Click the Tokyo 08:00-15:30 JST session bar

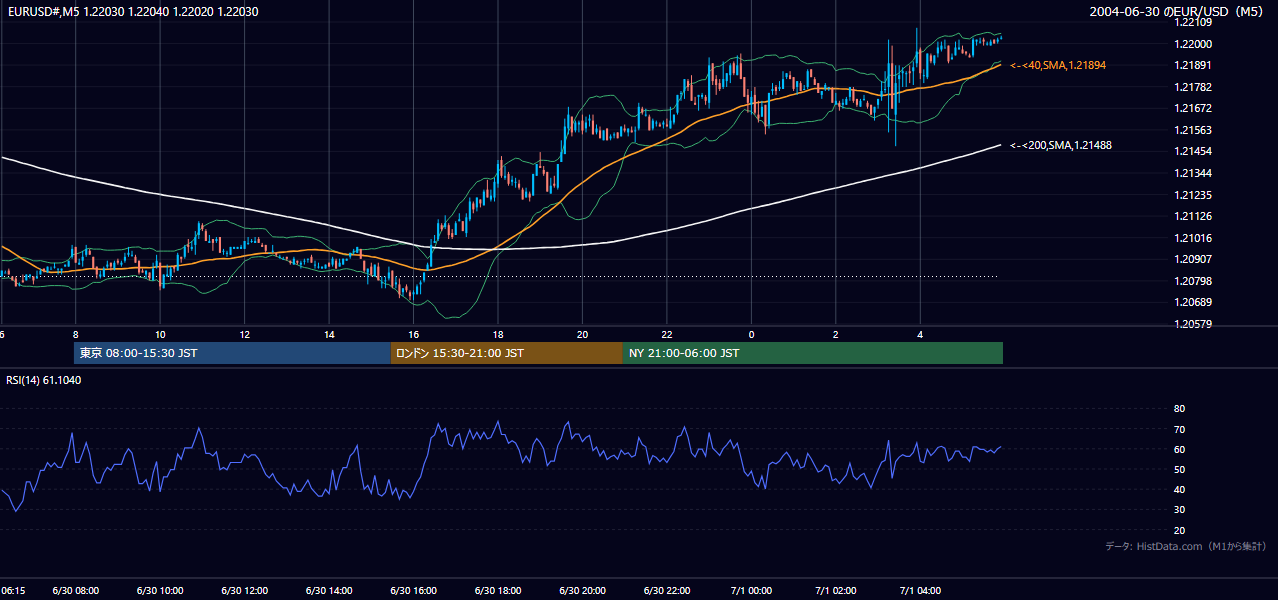point(232,353)
